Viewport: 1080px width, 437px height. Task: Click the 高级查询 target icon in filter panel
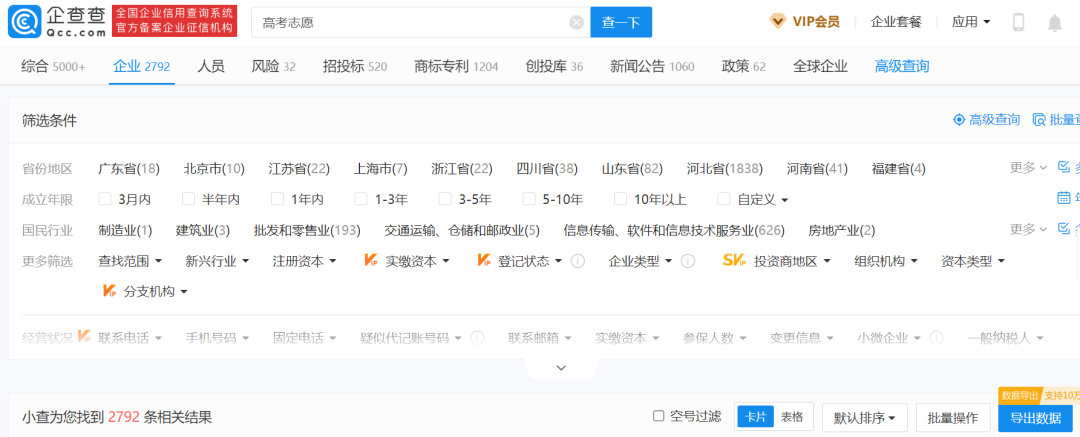click(959, 120)
